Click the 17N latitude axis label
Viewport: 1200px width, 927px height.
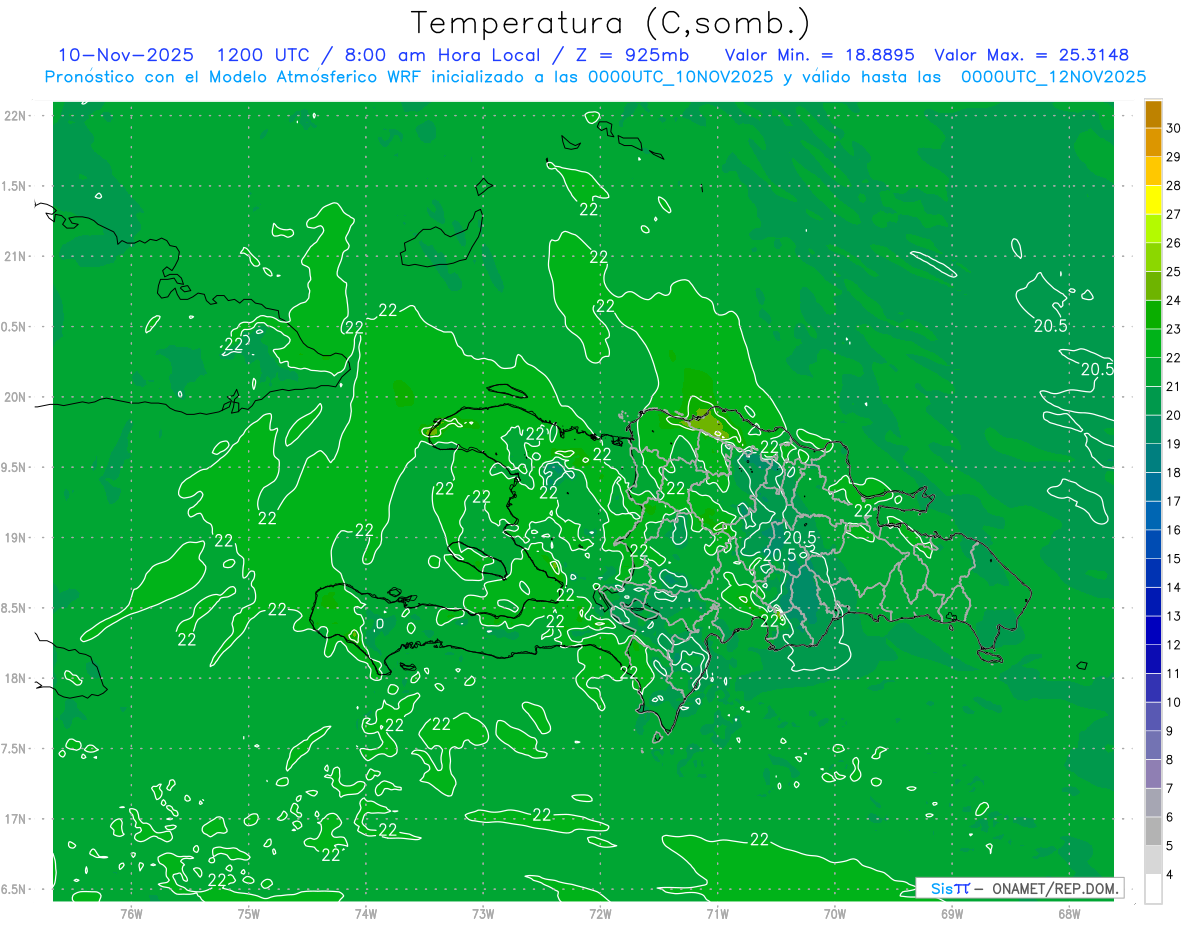pyautogui.click(x=15, y=820)
